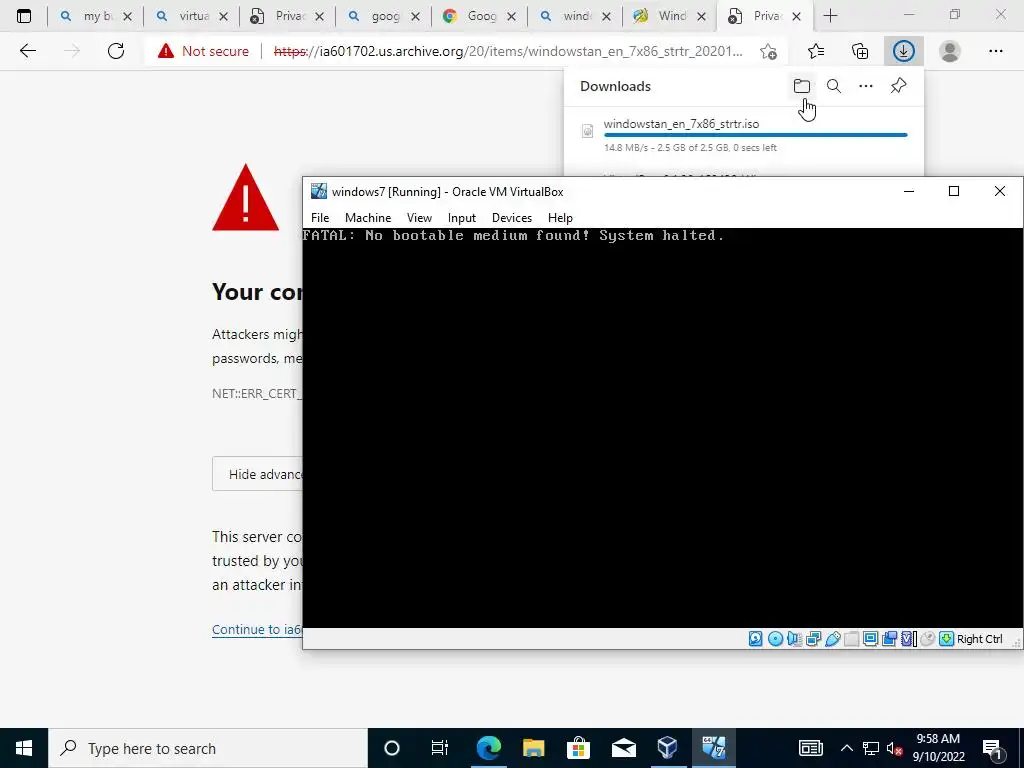
Task: Click the 'Hide advanced' button
Action: 257,474
